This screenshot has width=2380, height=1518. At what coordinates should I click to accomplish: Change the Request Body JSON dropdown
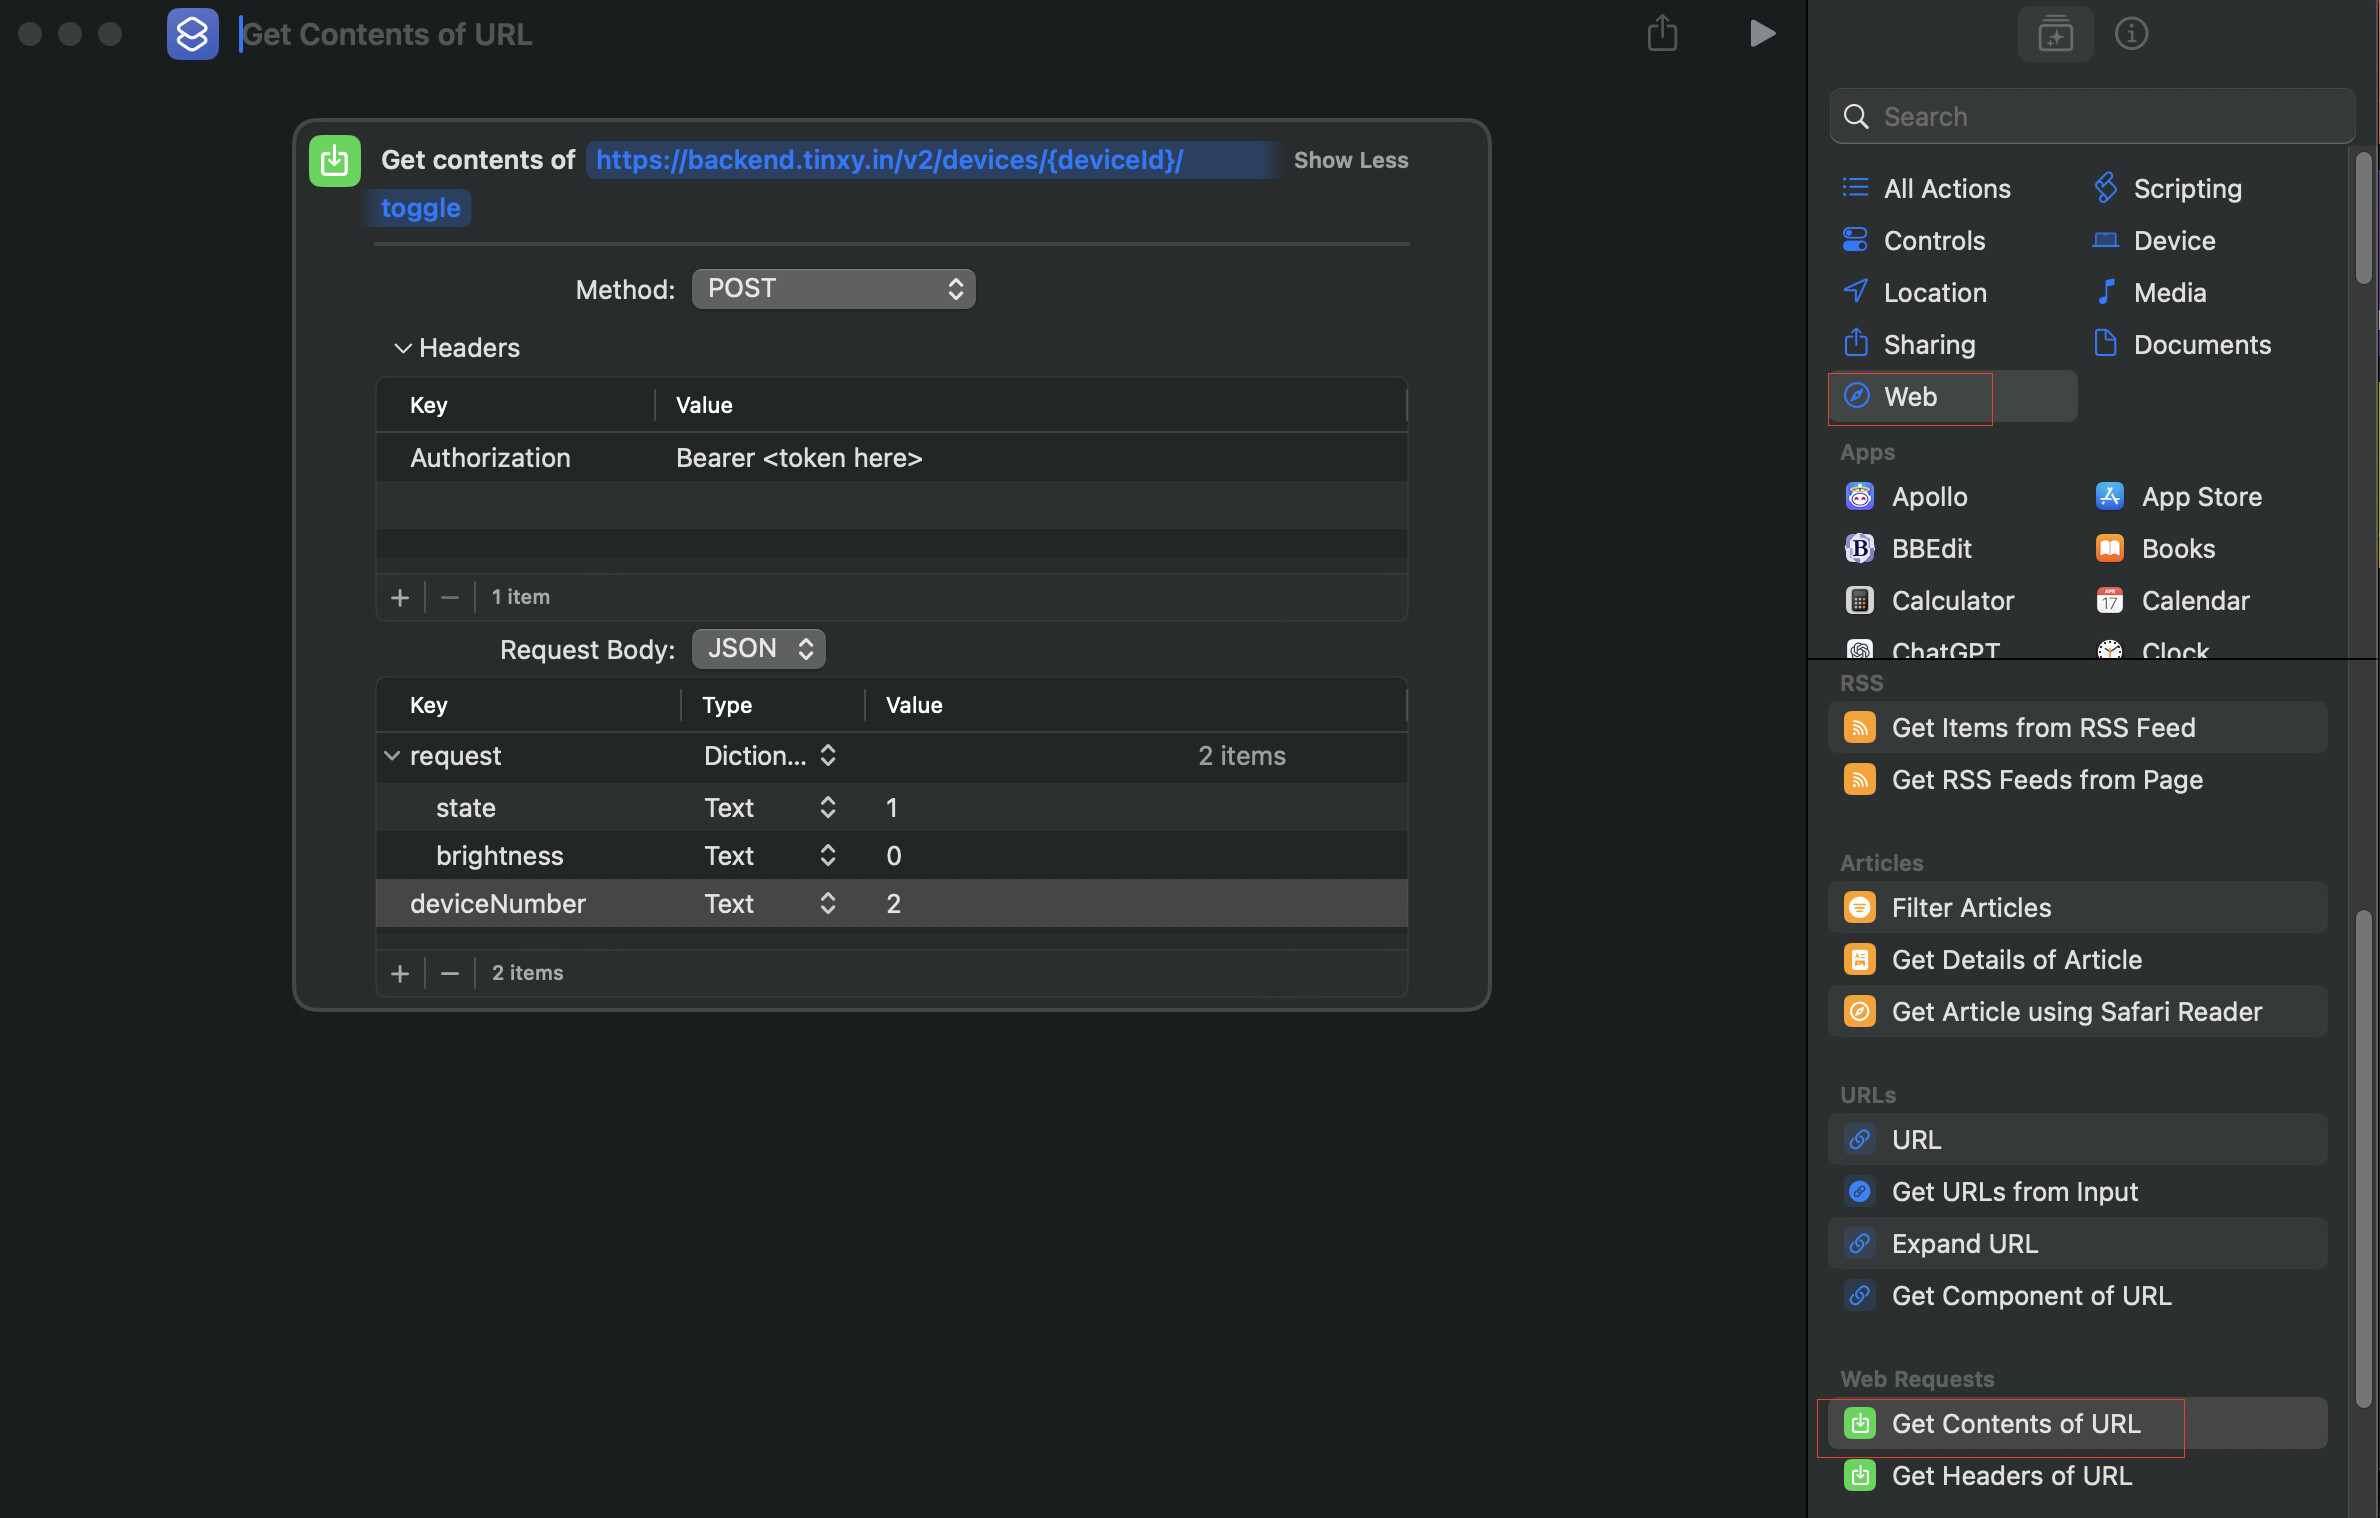tap(758, 649)
